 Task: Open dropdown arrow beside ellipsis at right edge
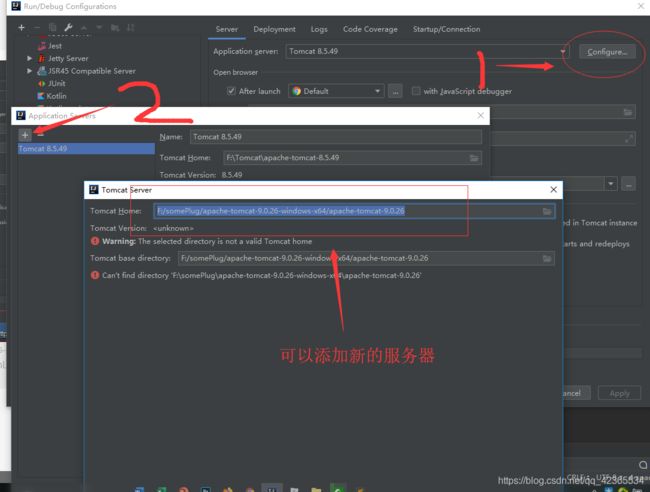[611, 184]
